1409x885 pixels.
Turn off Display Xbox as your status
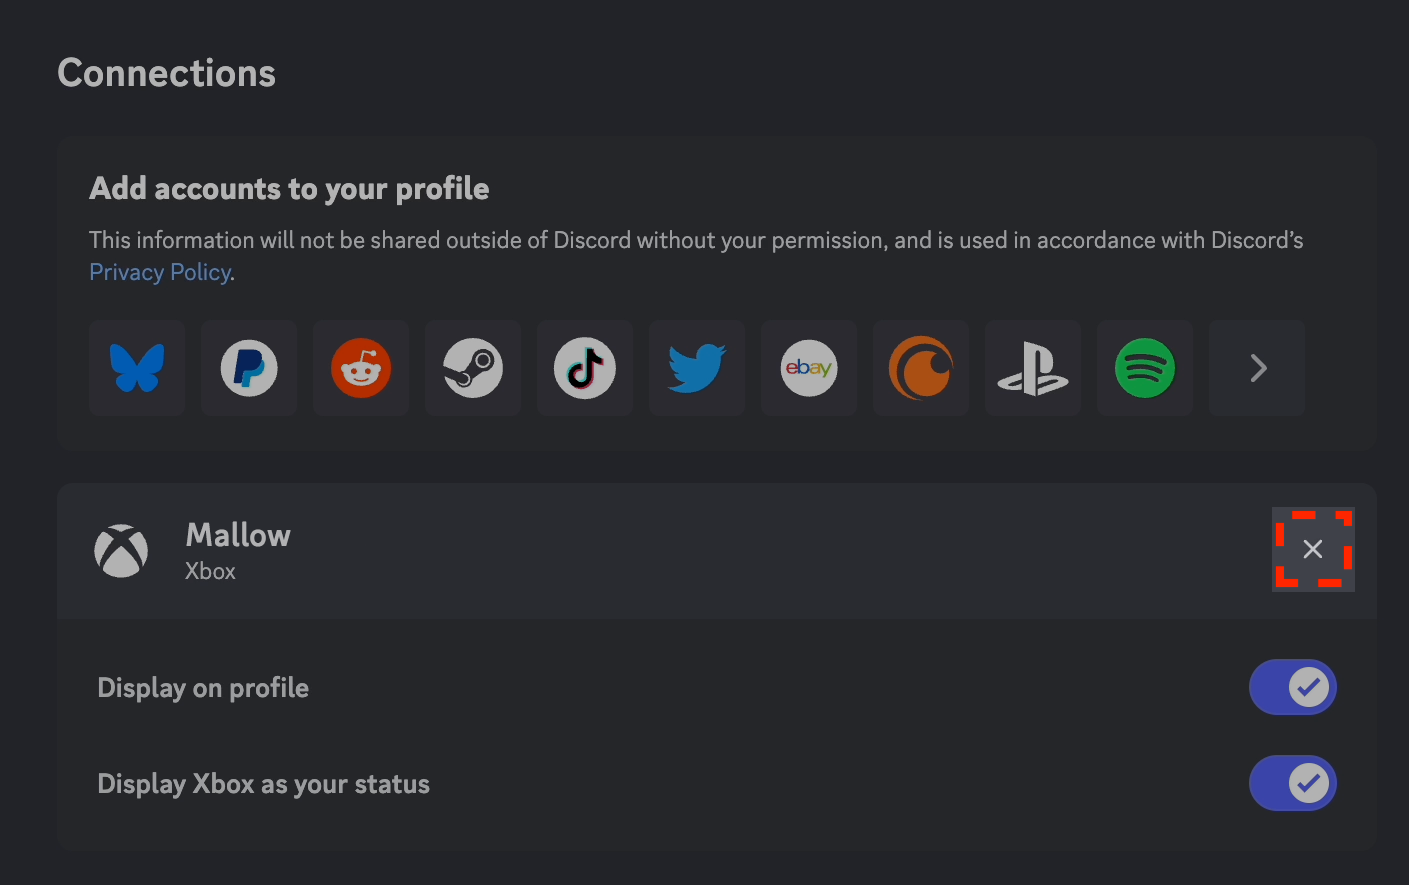point(1293,783)
